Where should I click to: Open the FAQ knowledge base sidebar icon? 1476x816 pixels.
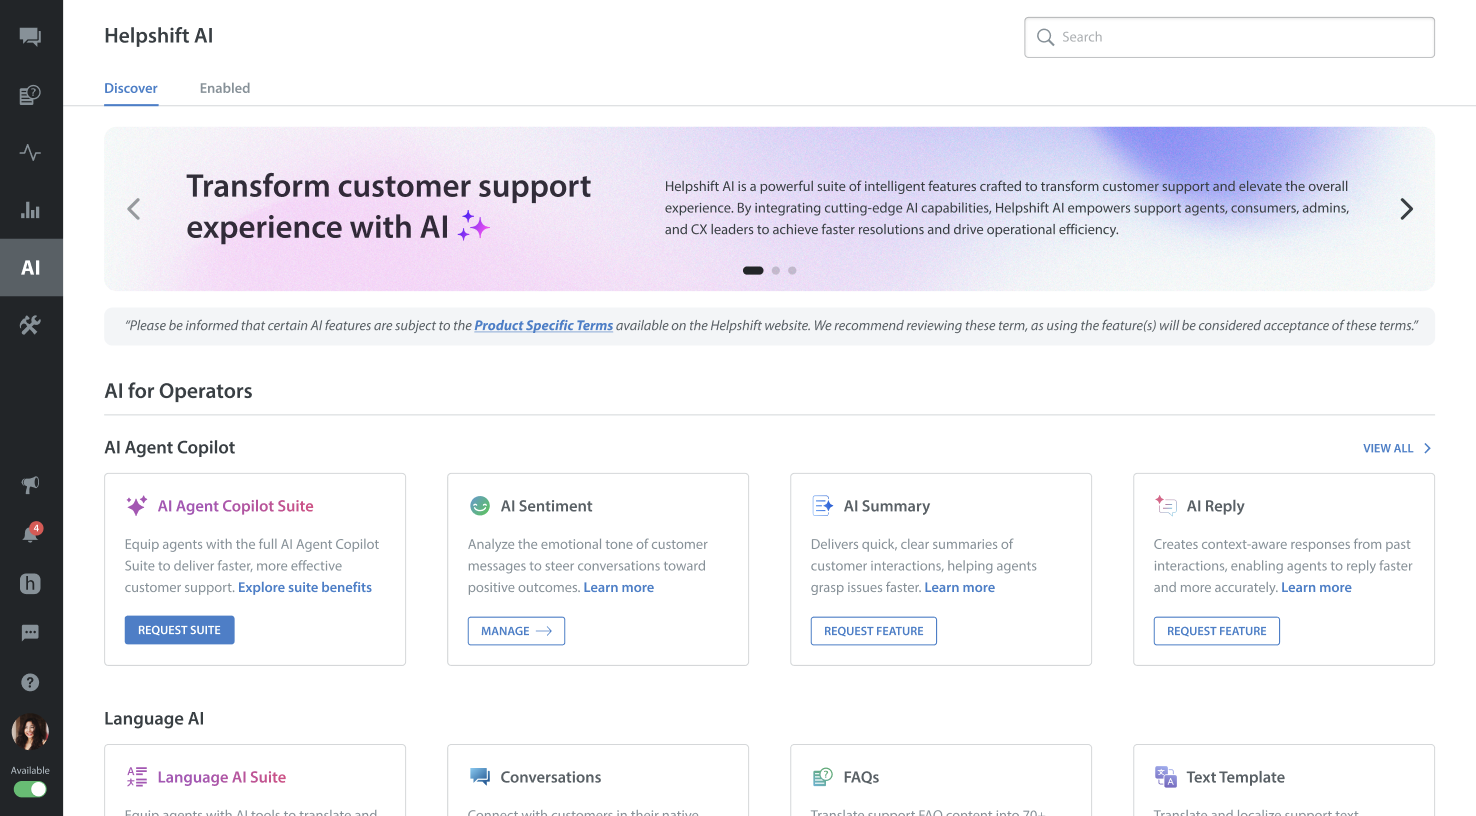(30, 95)
